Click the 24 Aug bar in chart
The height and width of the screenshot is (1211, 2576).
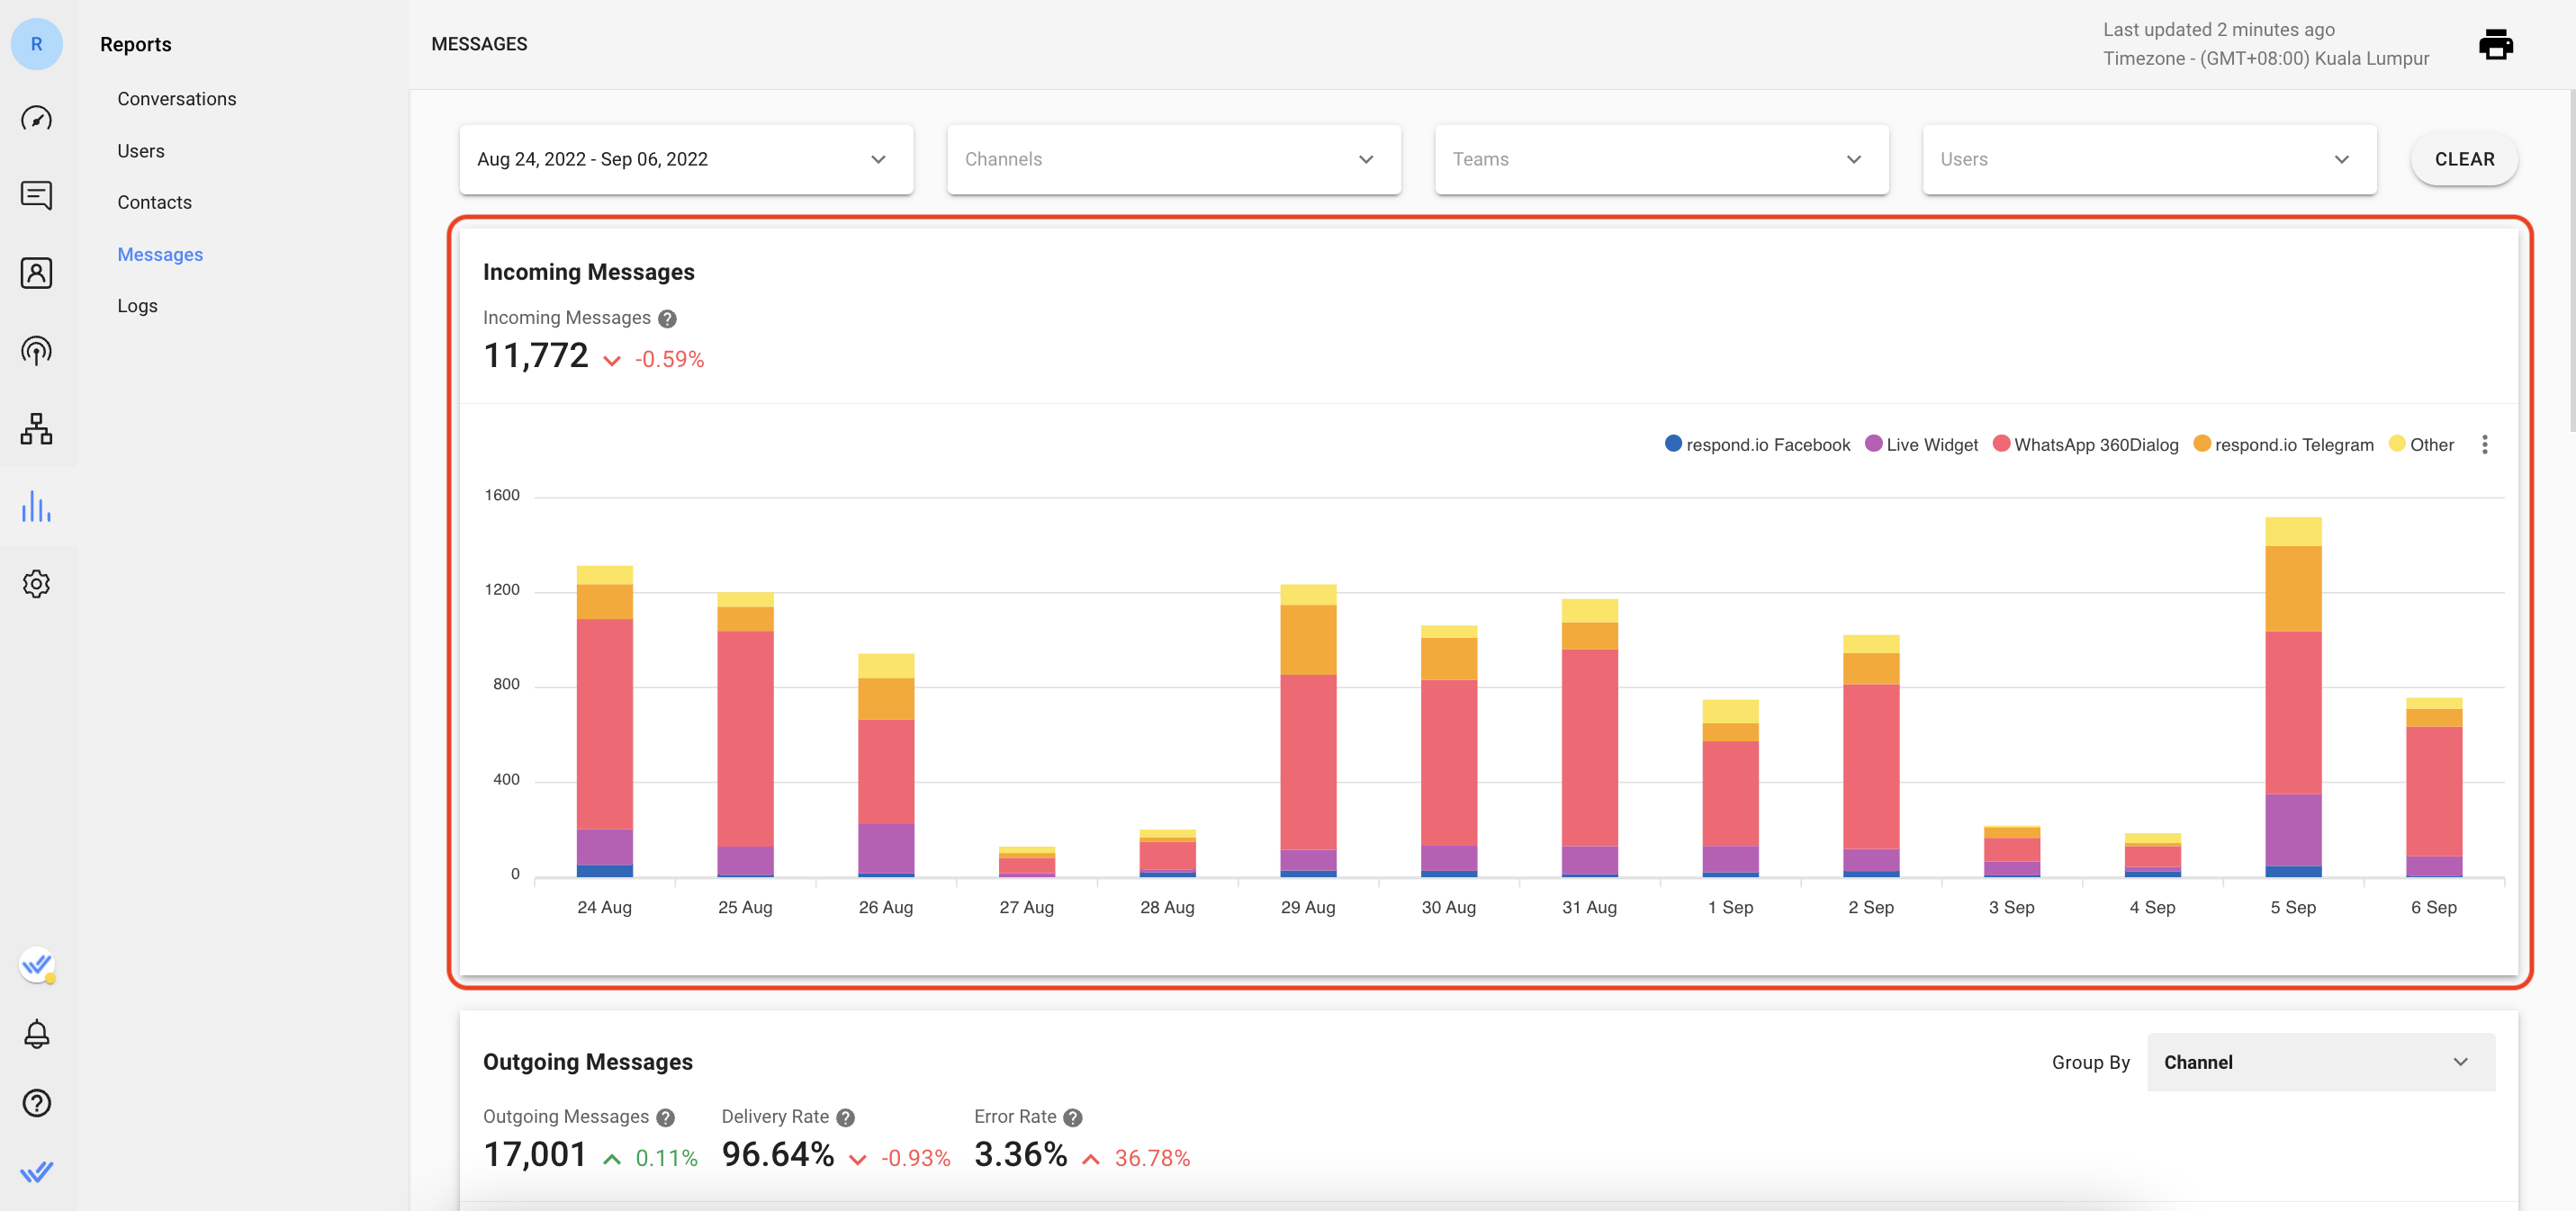point(604,721)
